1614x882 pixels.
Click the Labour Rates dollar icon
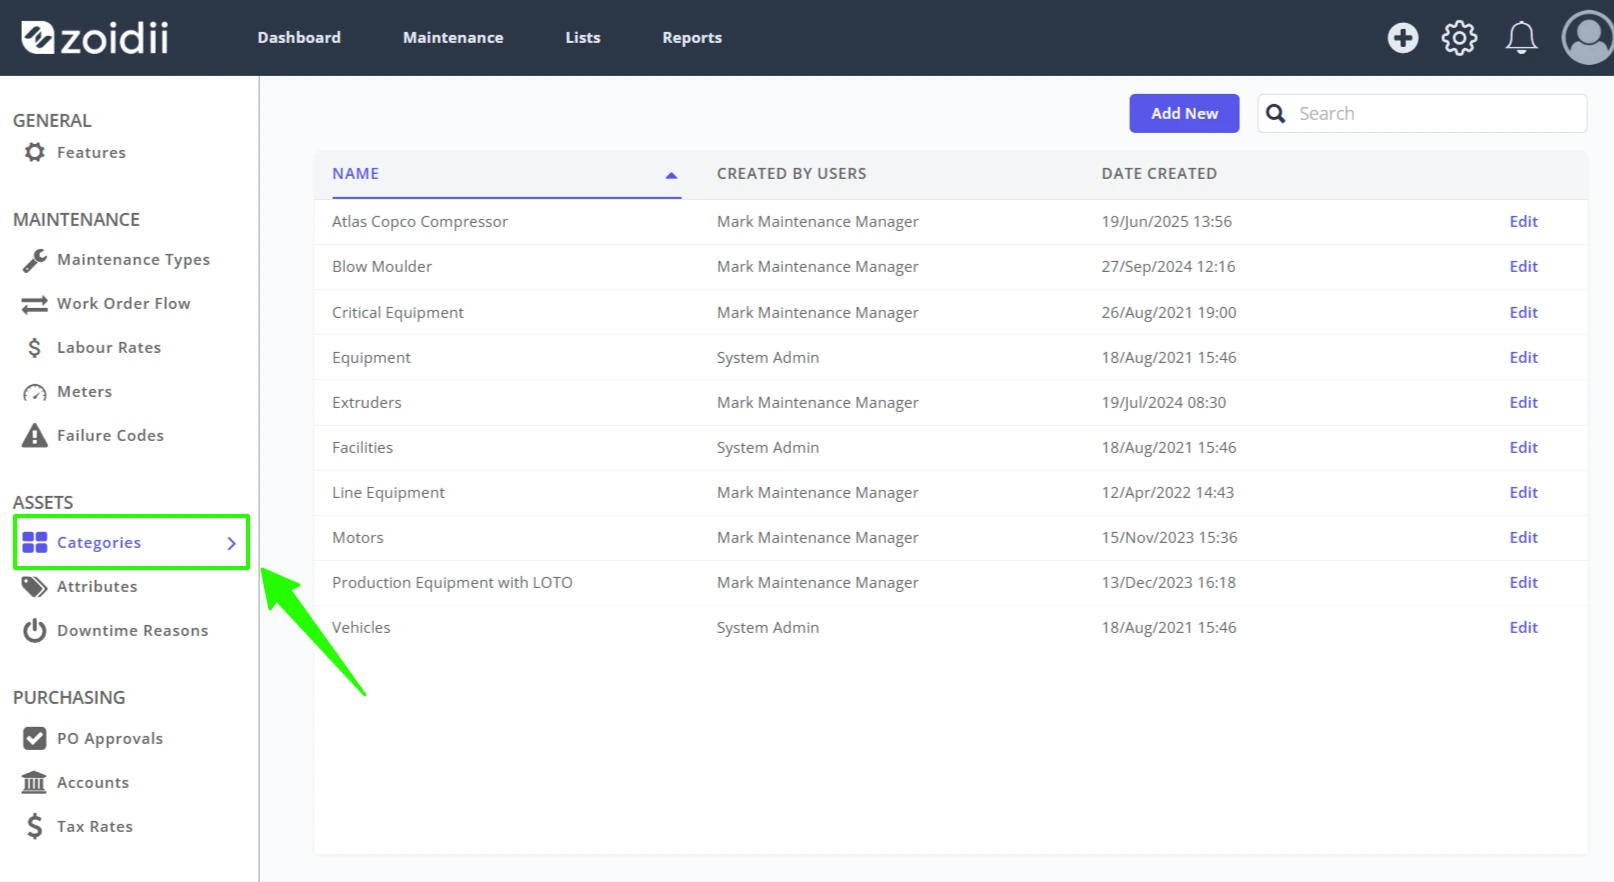pos(35,348)
